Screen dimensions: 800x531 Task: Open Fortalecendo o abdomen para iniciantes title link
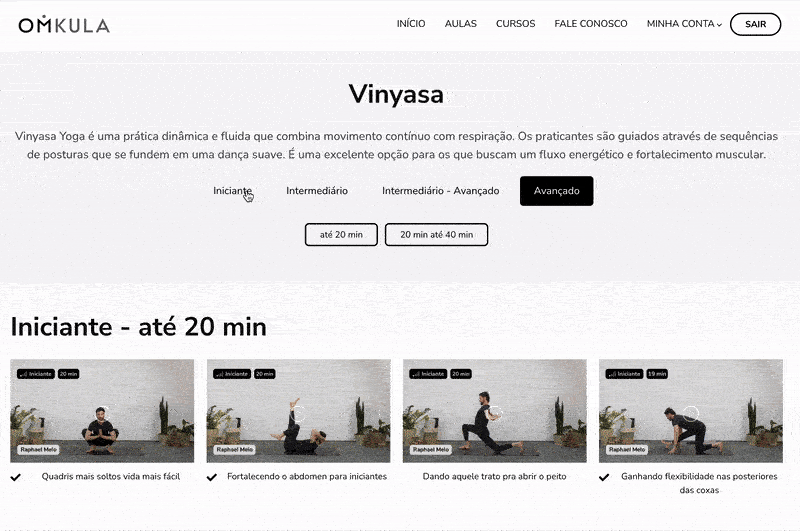click(307, 476)
